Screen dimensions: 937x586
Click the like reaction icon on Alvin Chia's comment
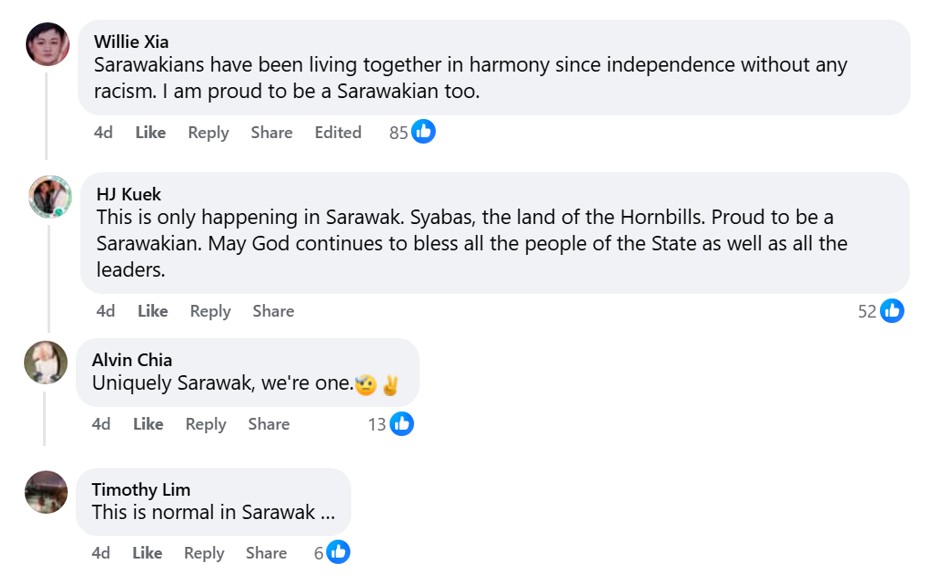(x=402, y=424)
